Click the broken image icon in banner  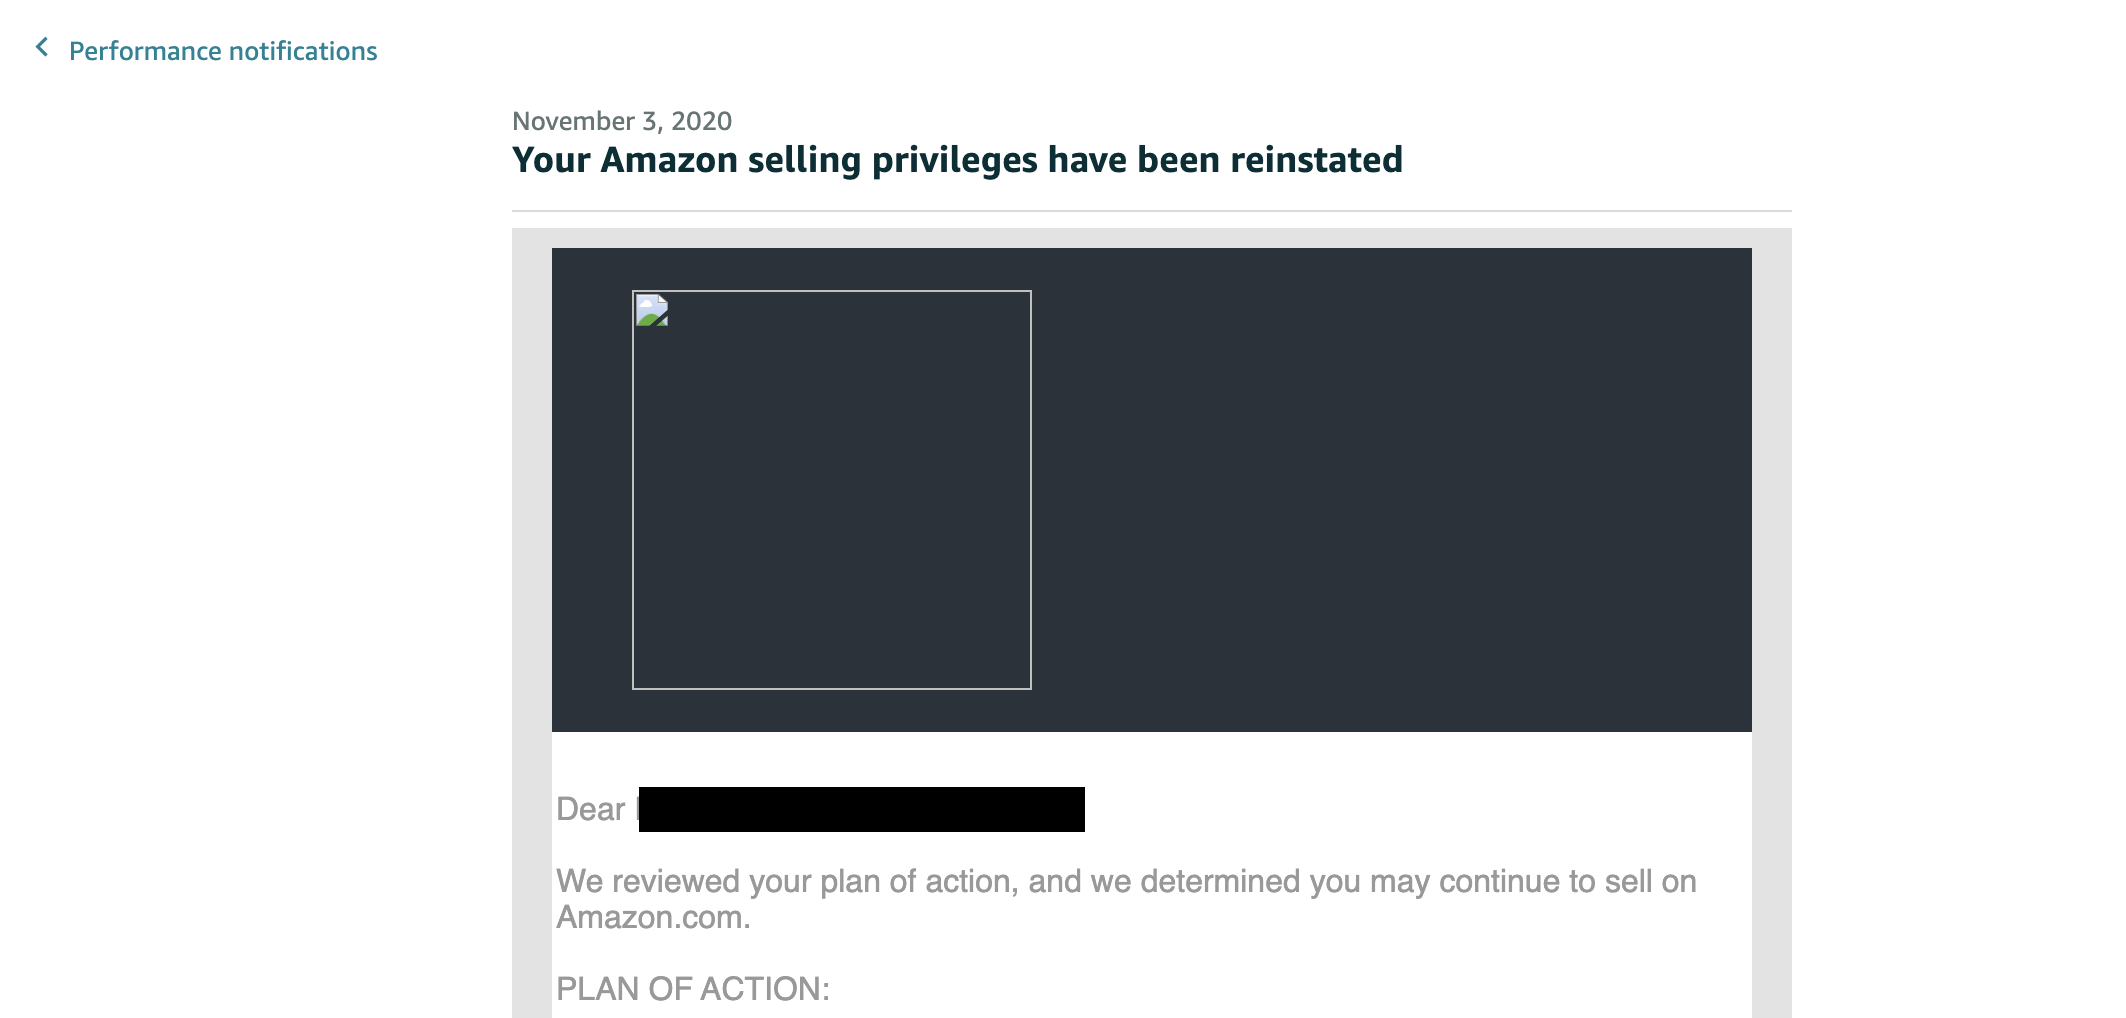[x=652, y=310]
